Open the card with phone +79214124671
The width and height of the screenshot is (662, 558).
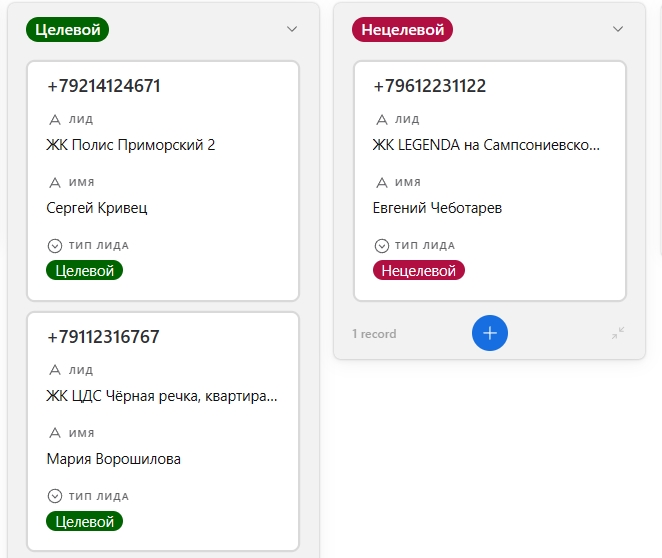[103, 86]
